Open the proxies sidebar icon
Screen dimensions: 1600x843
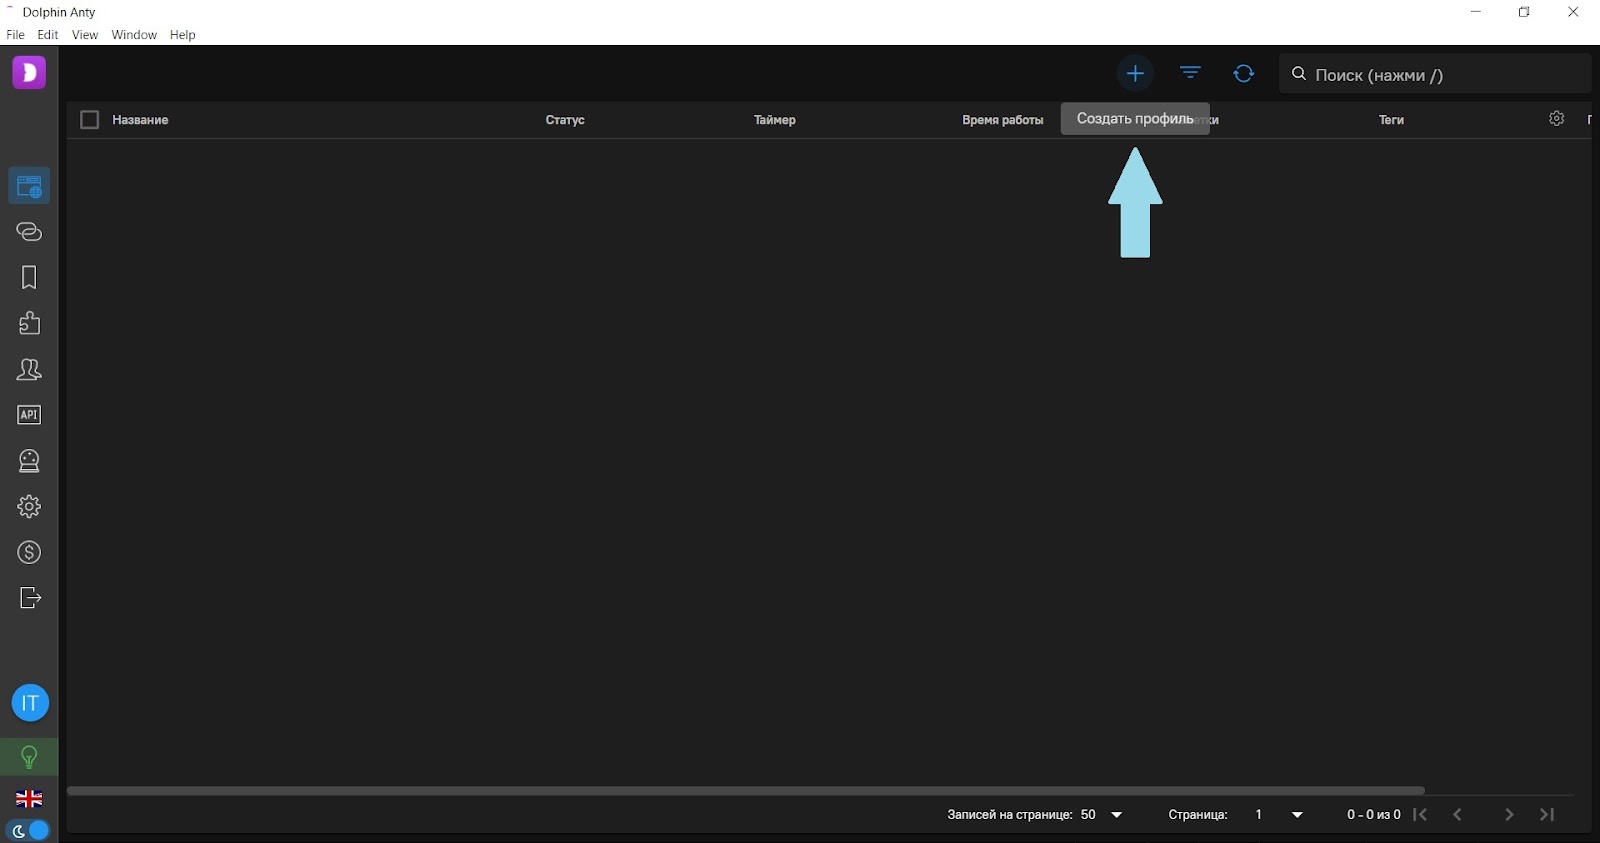29,232
